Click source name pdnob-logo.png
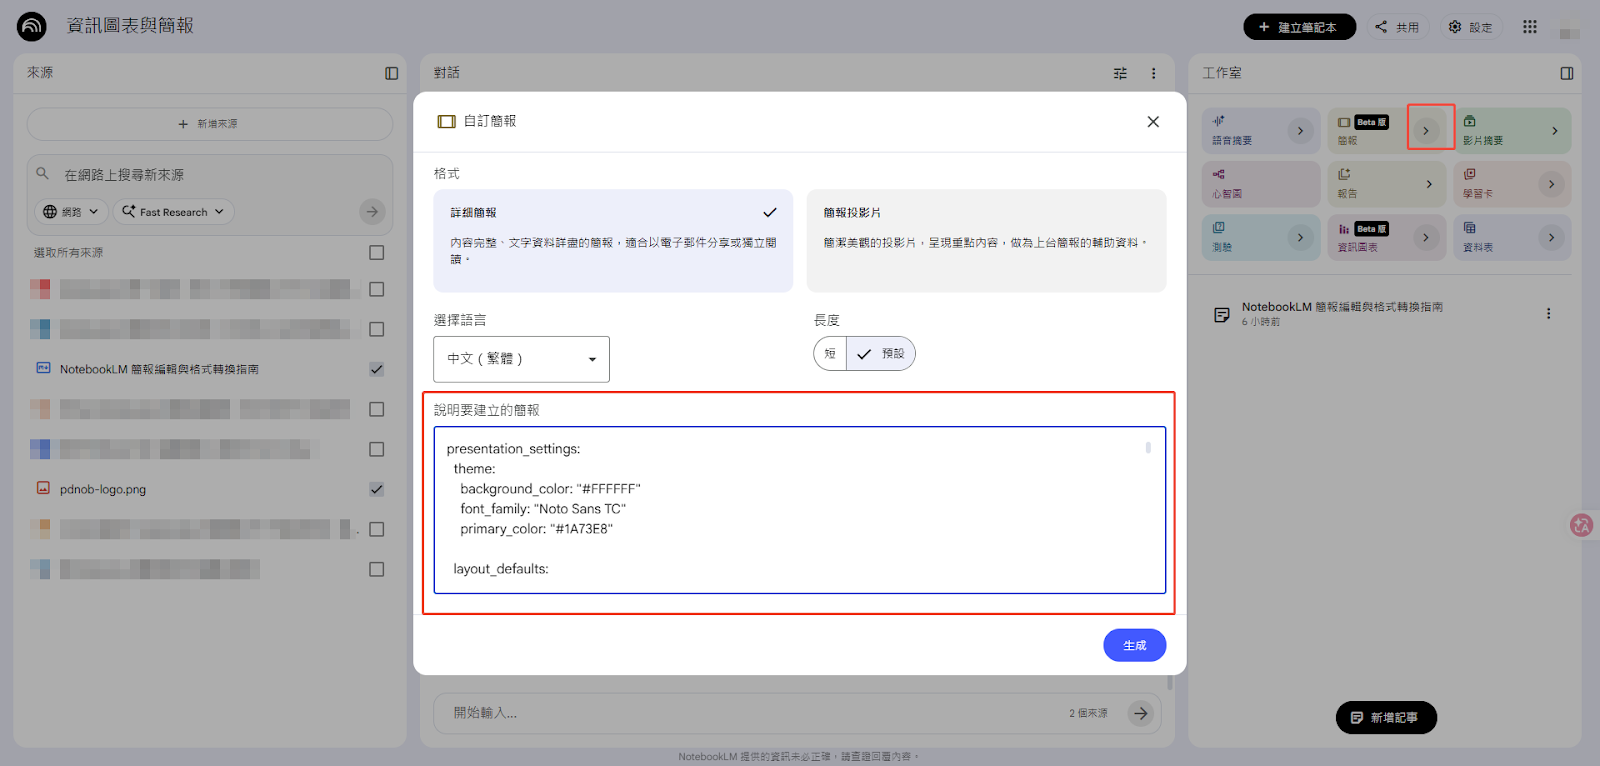Screen dimensions: 1600x766 103,489
